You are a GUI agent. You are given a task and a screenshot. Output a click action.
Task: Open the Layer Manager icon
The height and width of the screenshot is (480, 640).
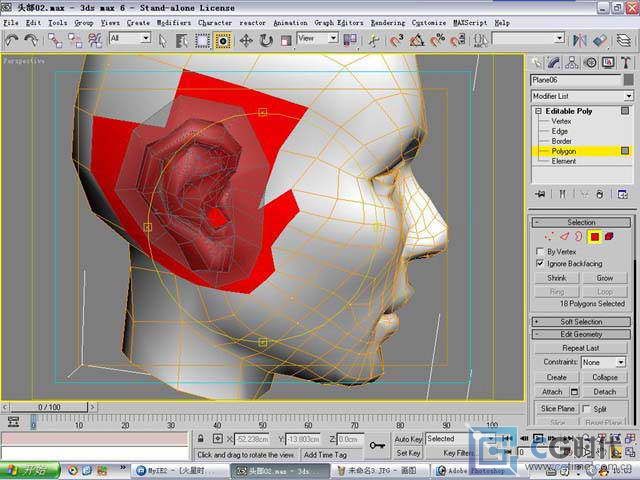(x=623, y=40)
